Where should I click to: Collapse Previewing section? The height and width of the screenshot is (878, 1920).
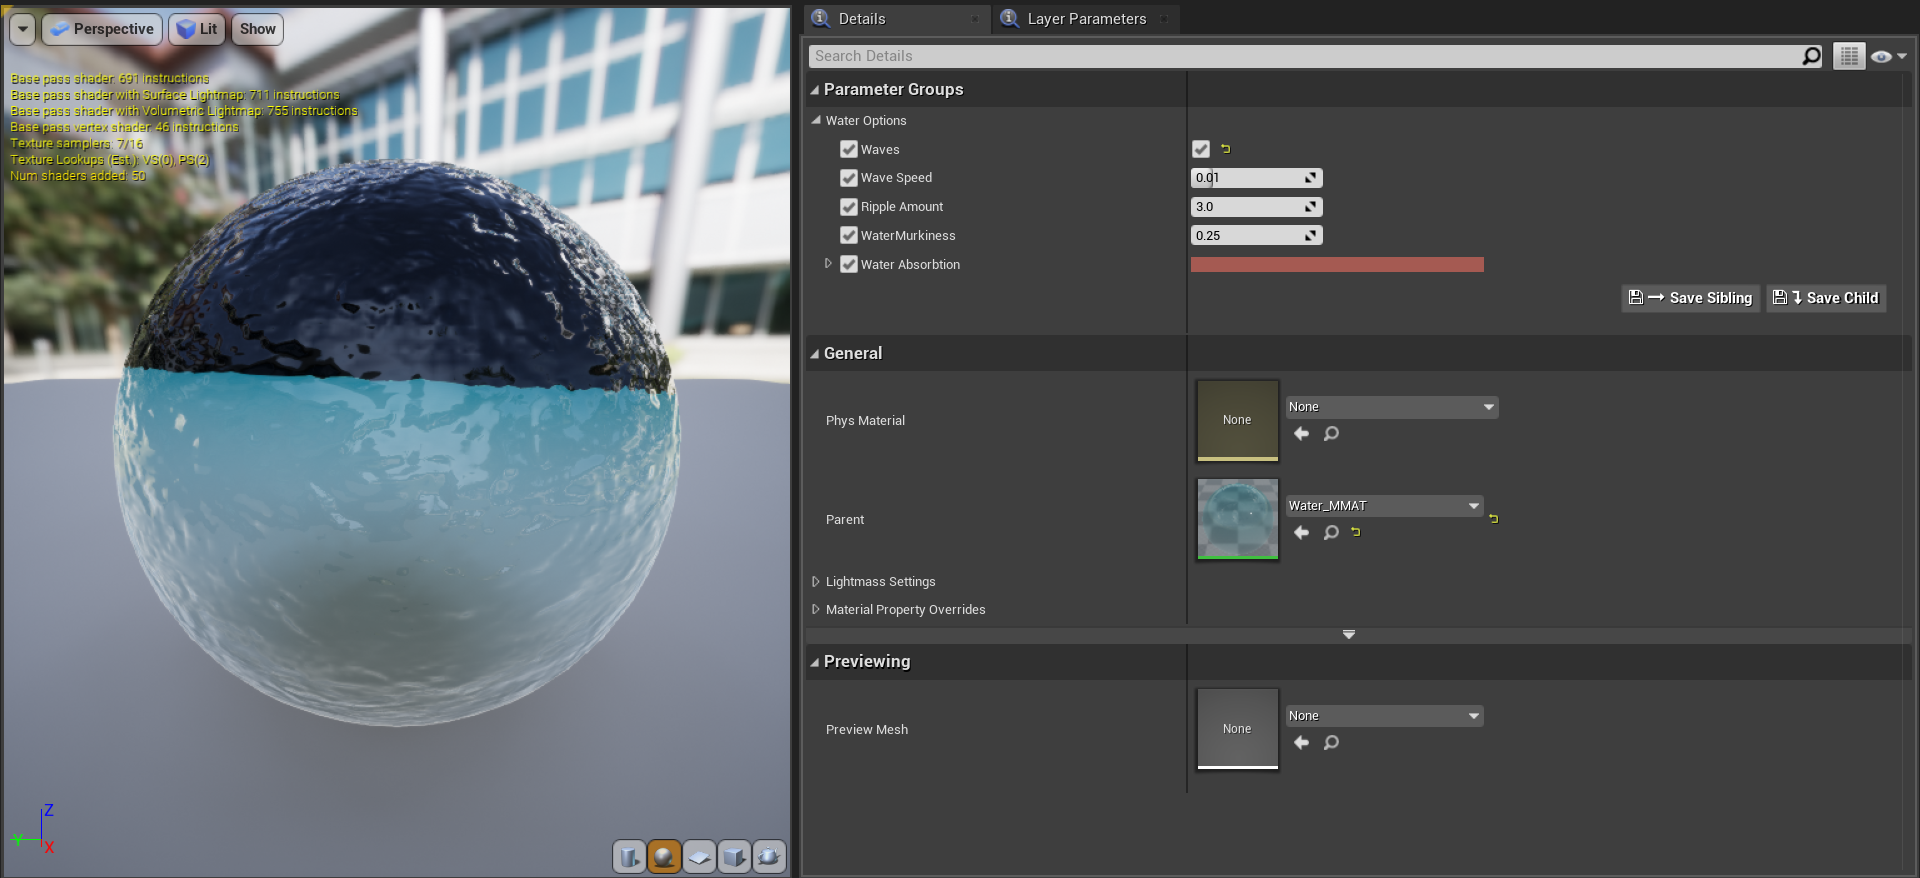click(x=814, y=662)
